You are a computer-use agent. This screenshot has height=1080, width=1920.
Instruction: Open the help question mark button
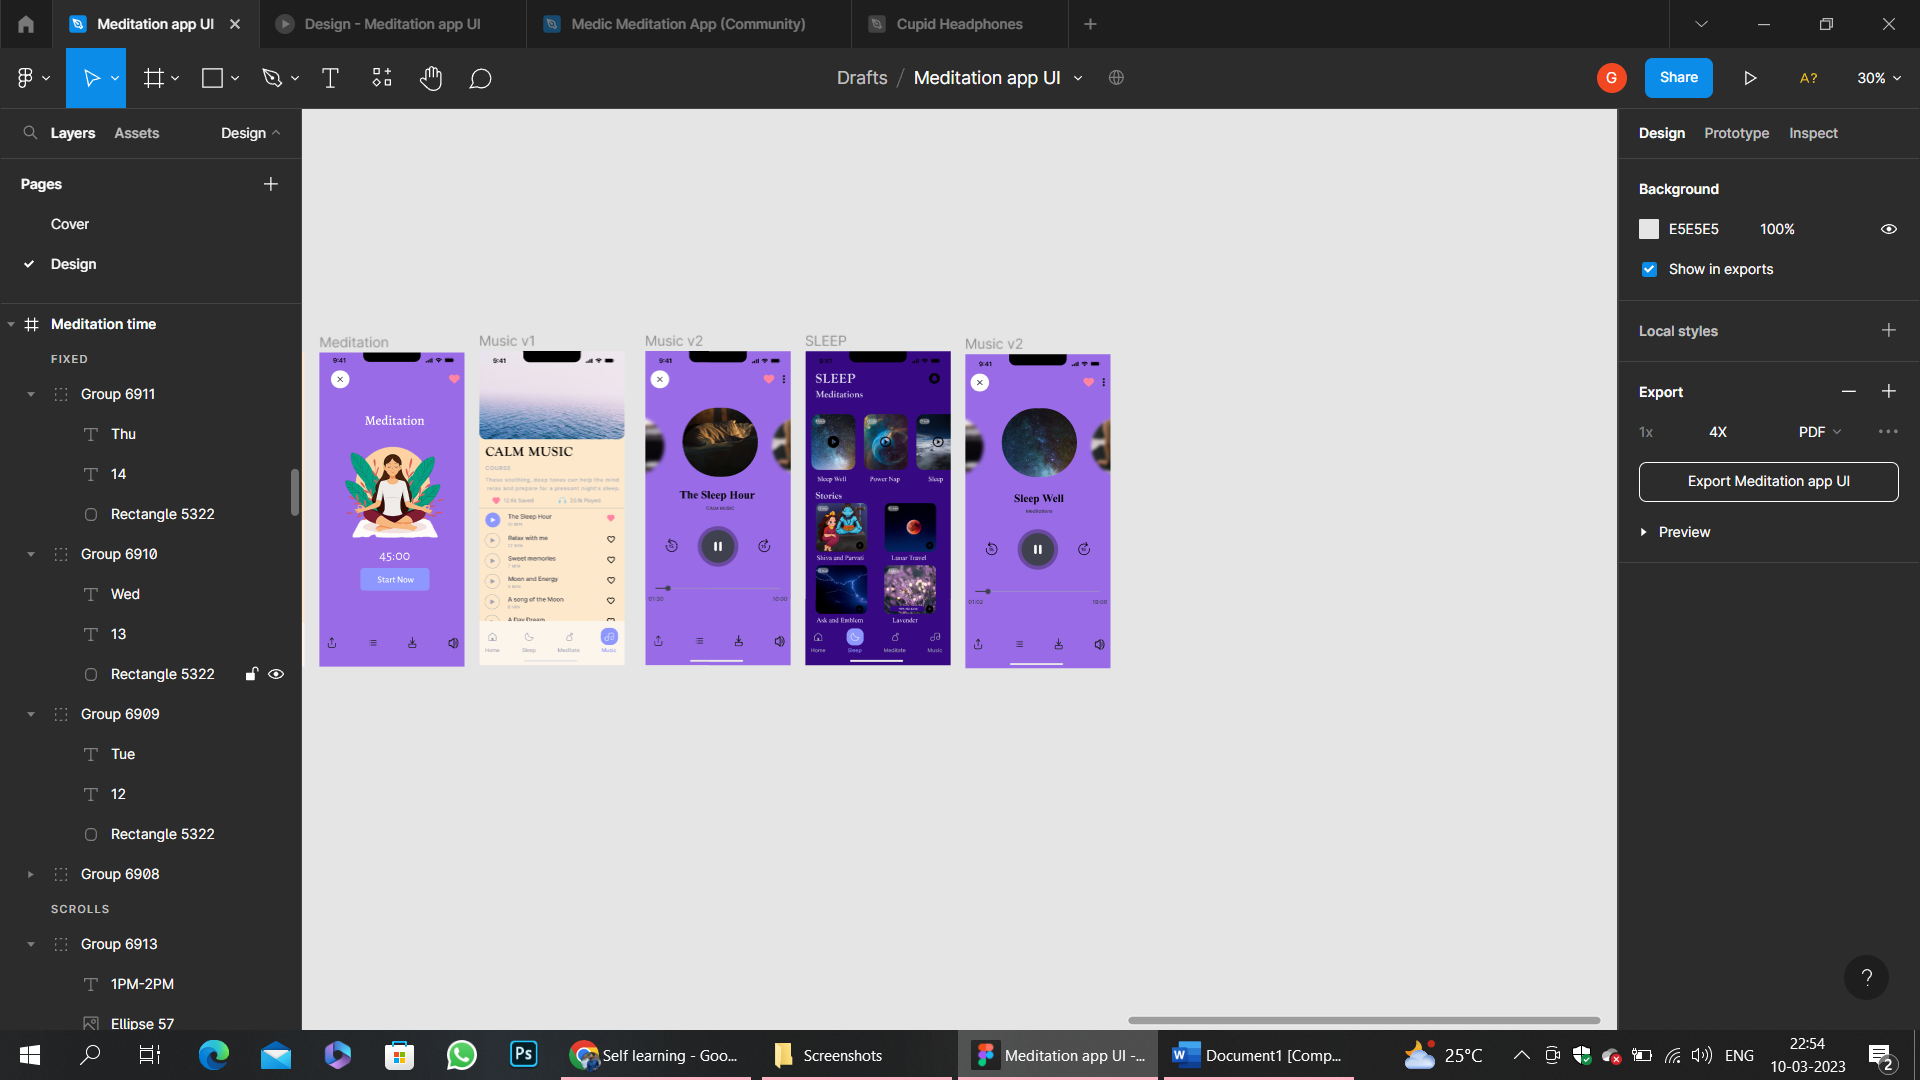pos(1866,978)
